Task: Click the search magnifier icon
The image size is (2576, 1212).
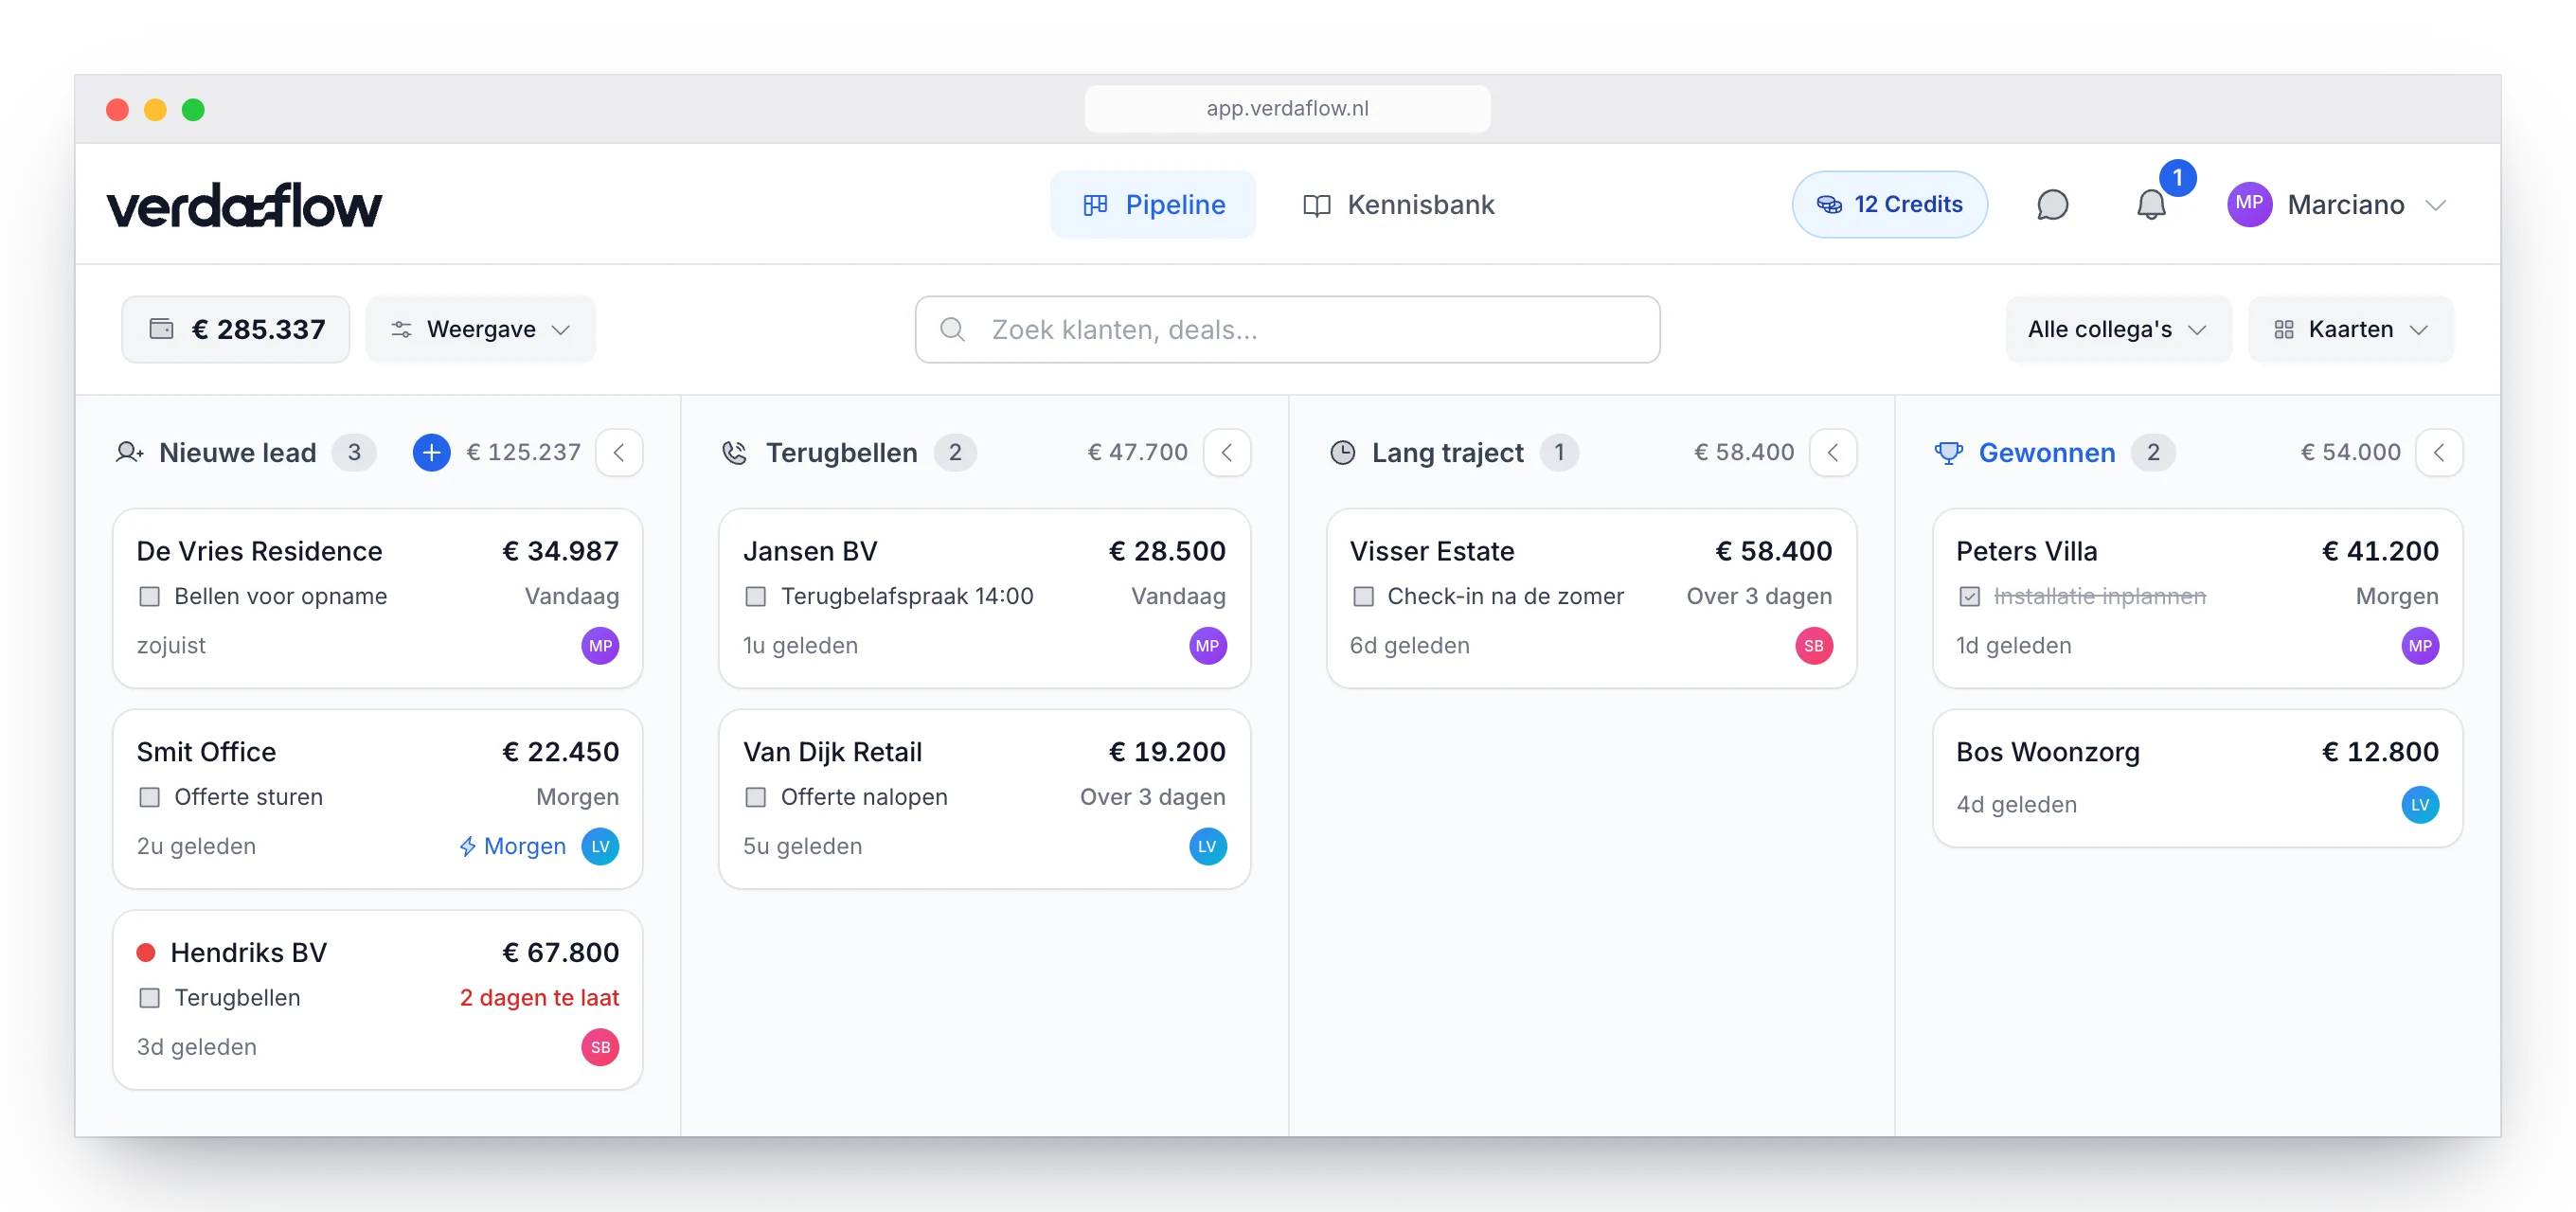Action: [953, 329]
